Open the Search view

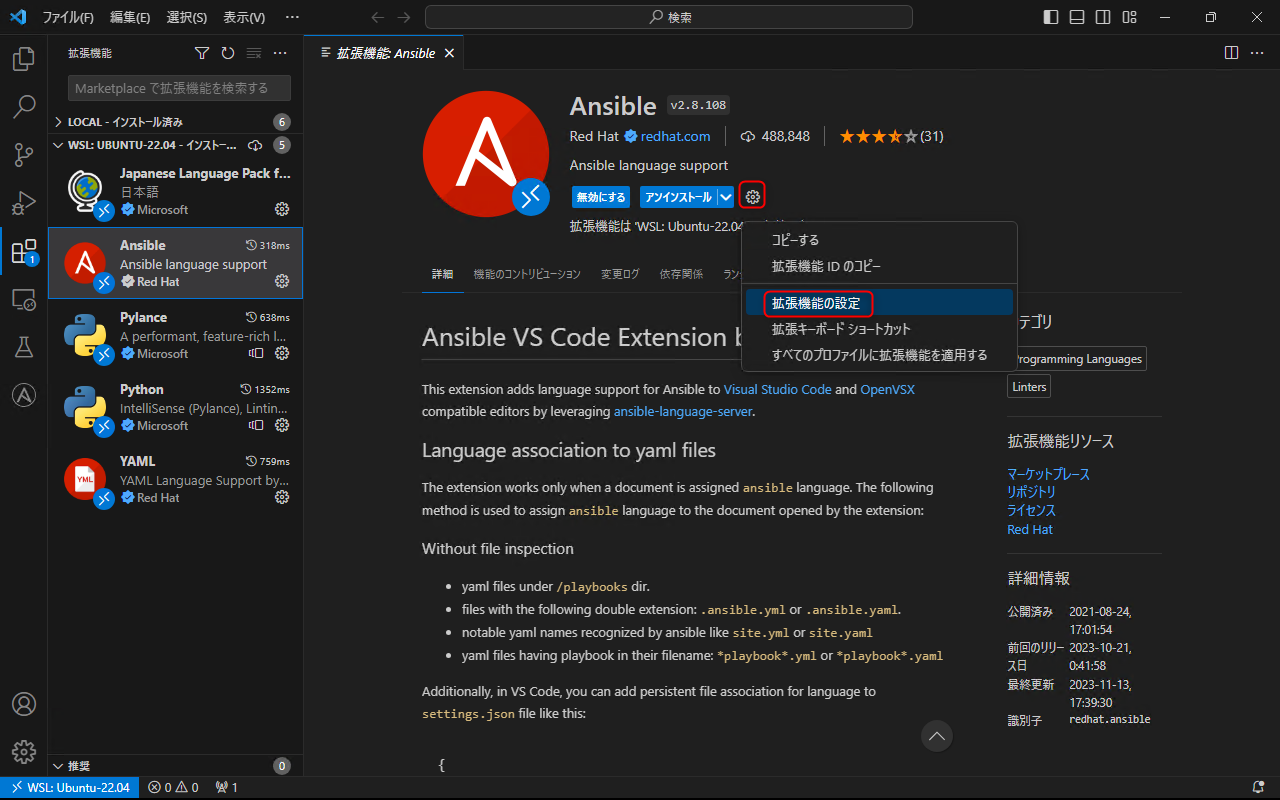24,107
